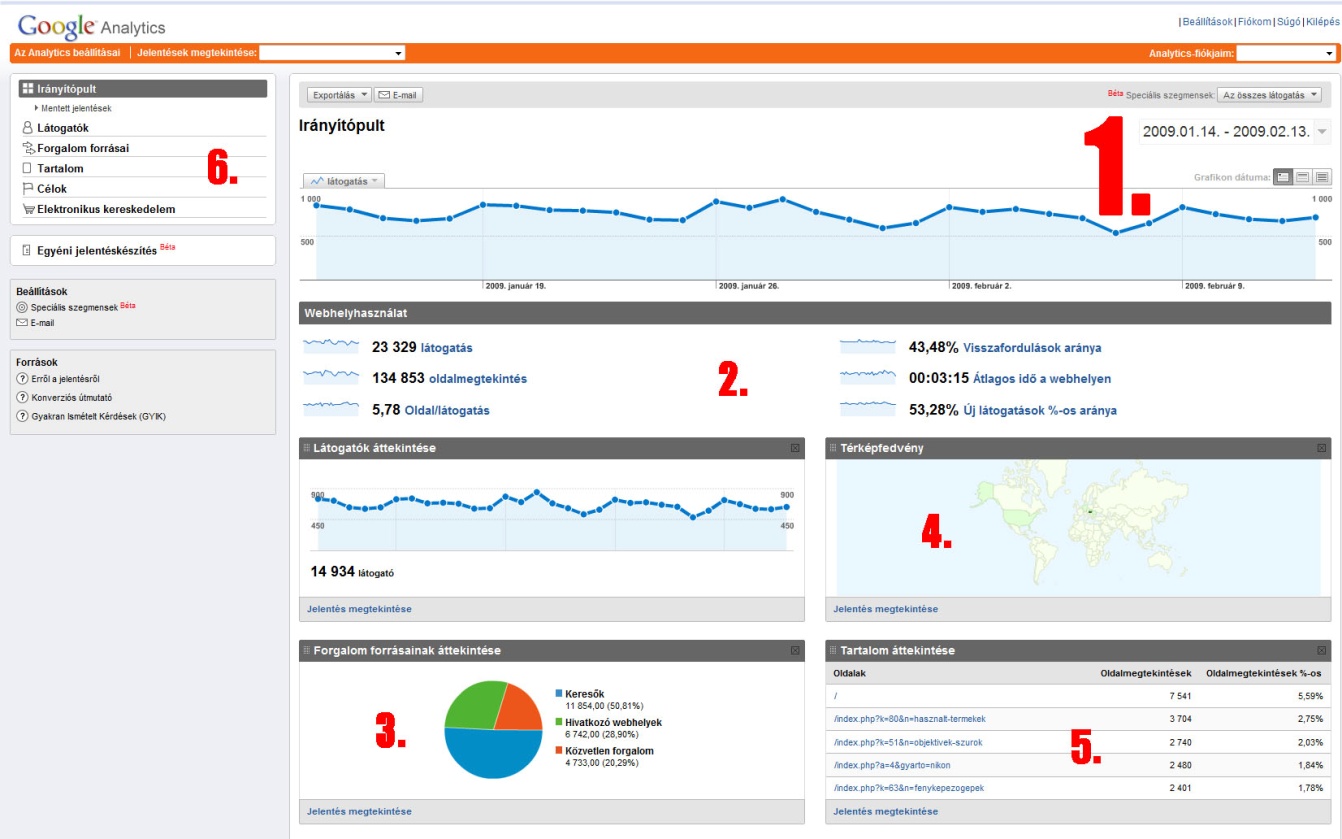Switch graph date to daily view icon
Viewport: 1342px width, 839px height.
1283,177
